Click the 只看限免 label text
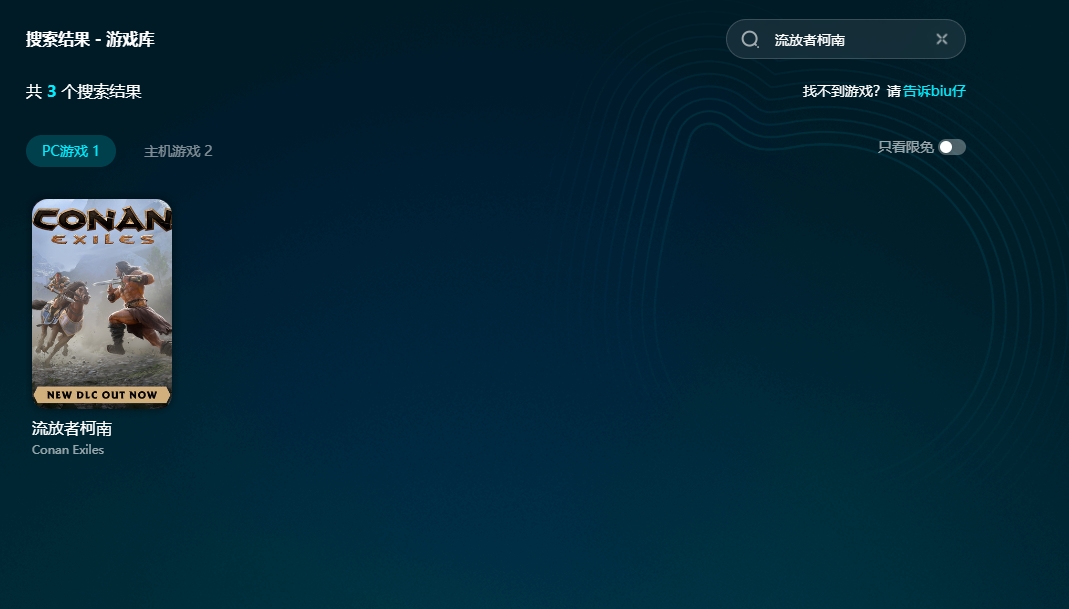1069x609 pixels. pos(905,147)
